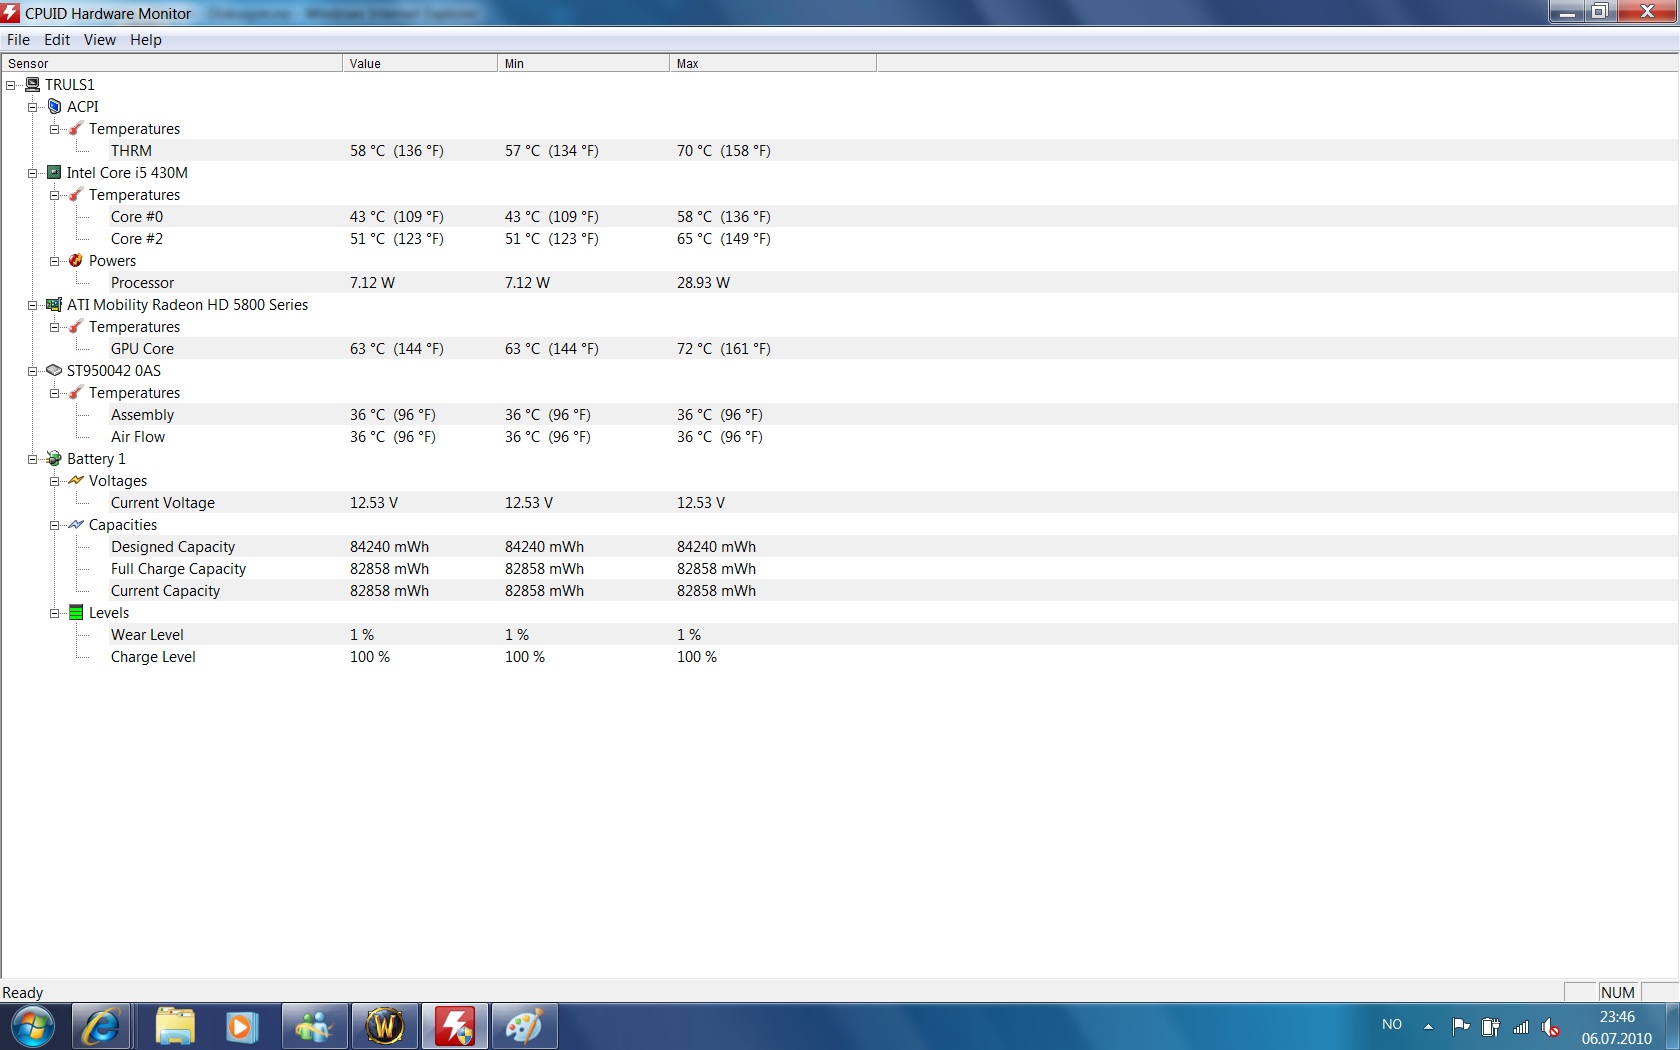
Task: Click the Powers flame icon
Action: click(76, 261)
